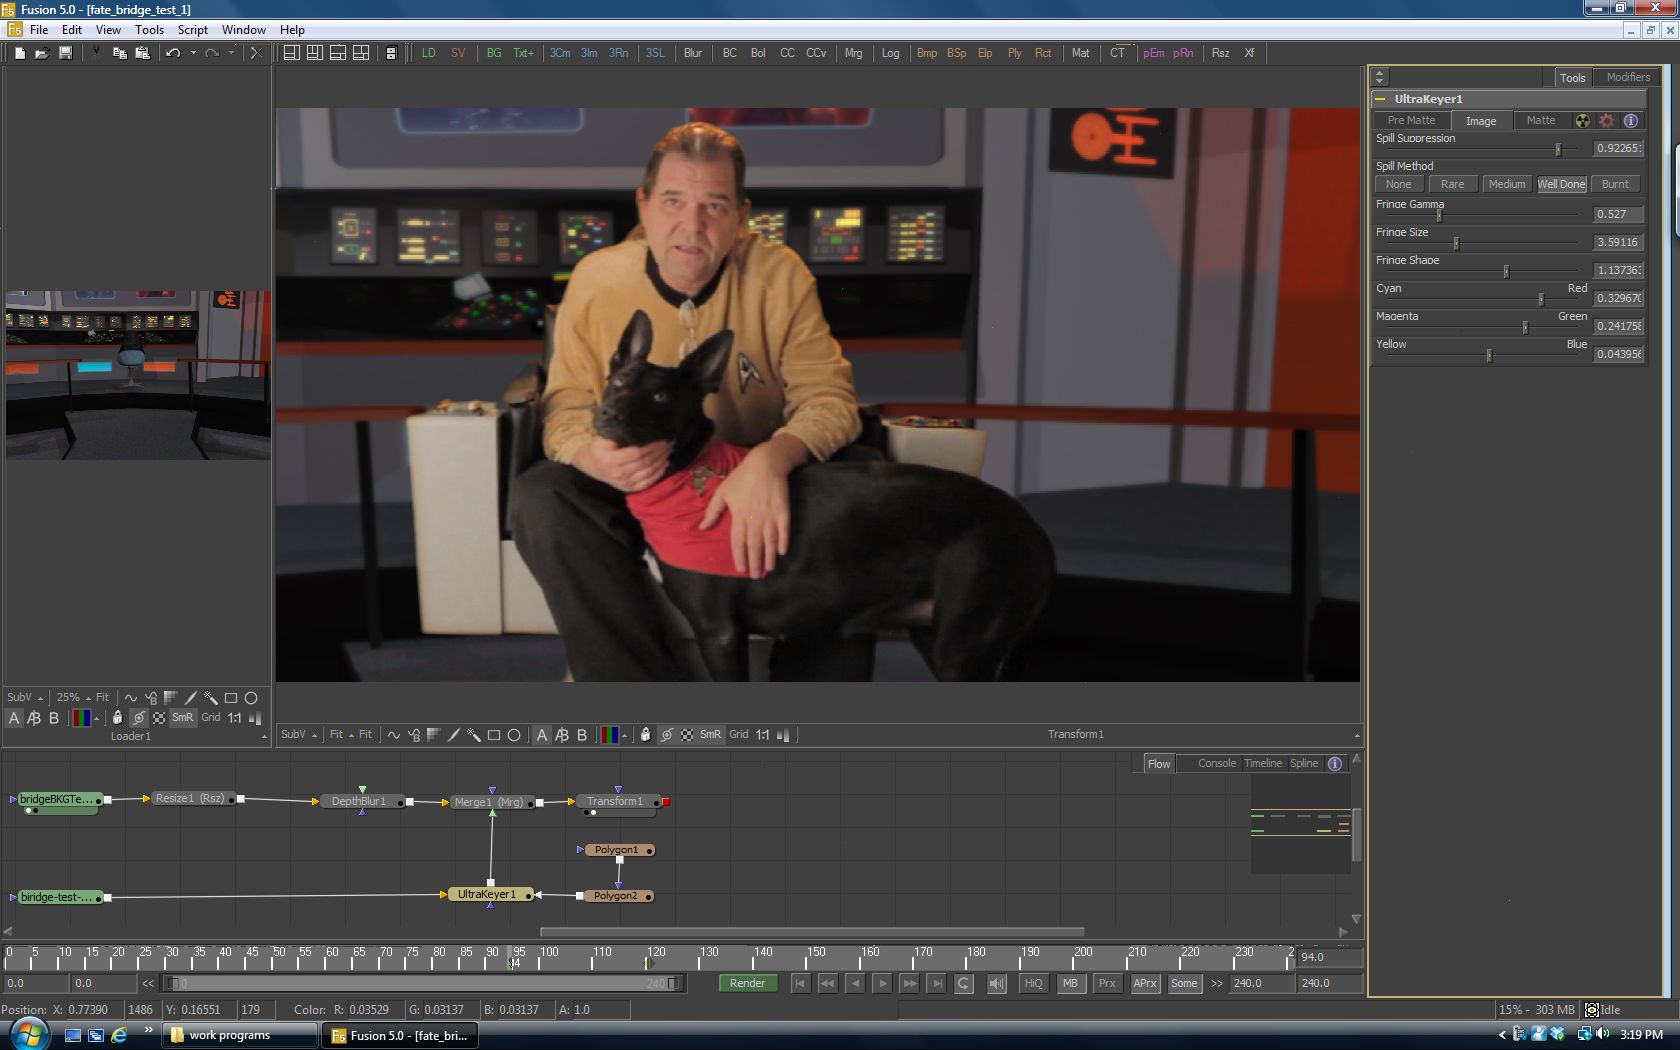Click the Redo arrow icon
The height and width of the screenshot is (1050, 1680).
(212, 53)
